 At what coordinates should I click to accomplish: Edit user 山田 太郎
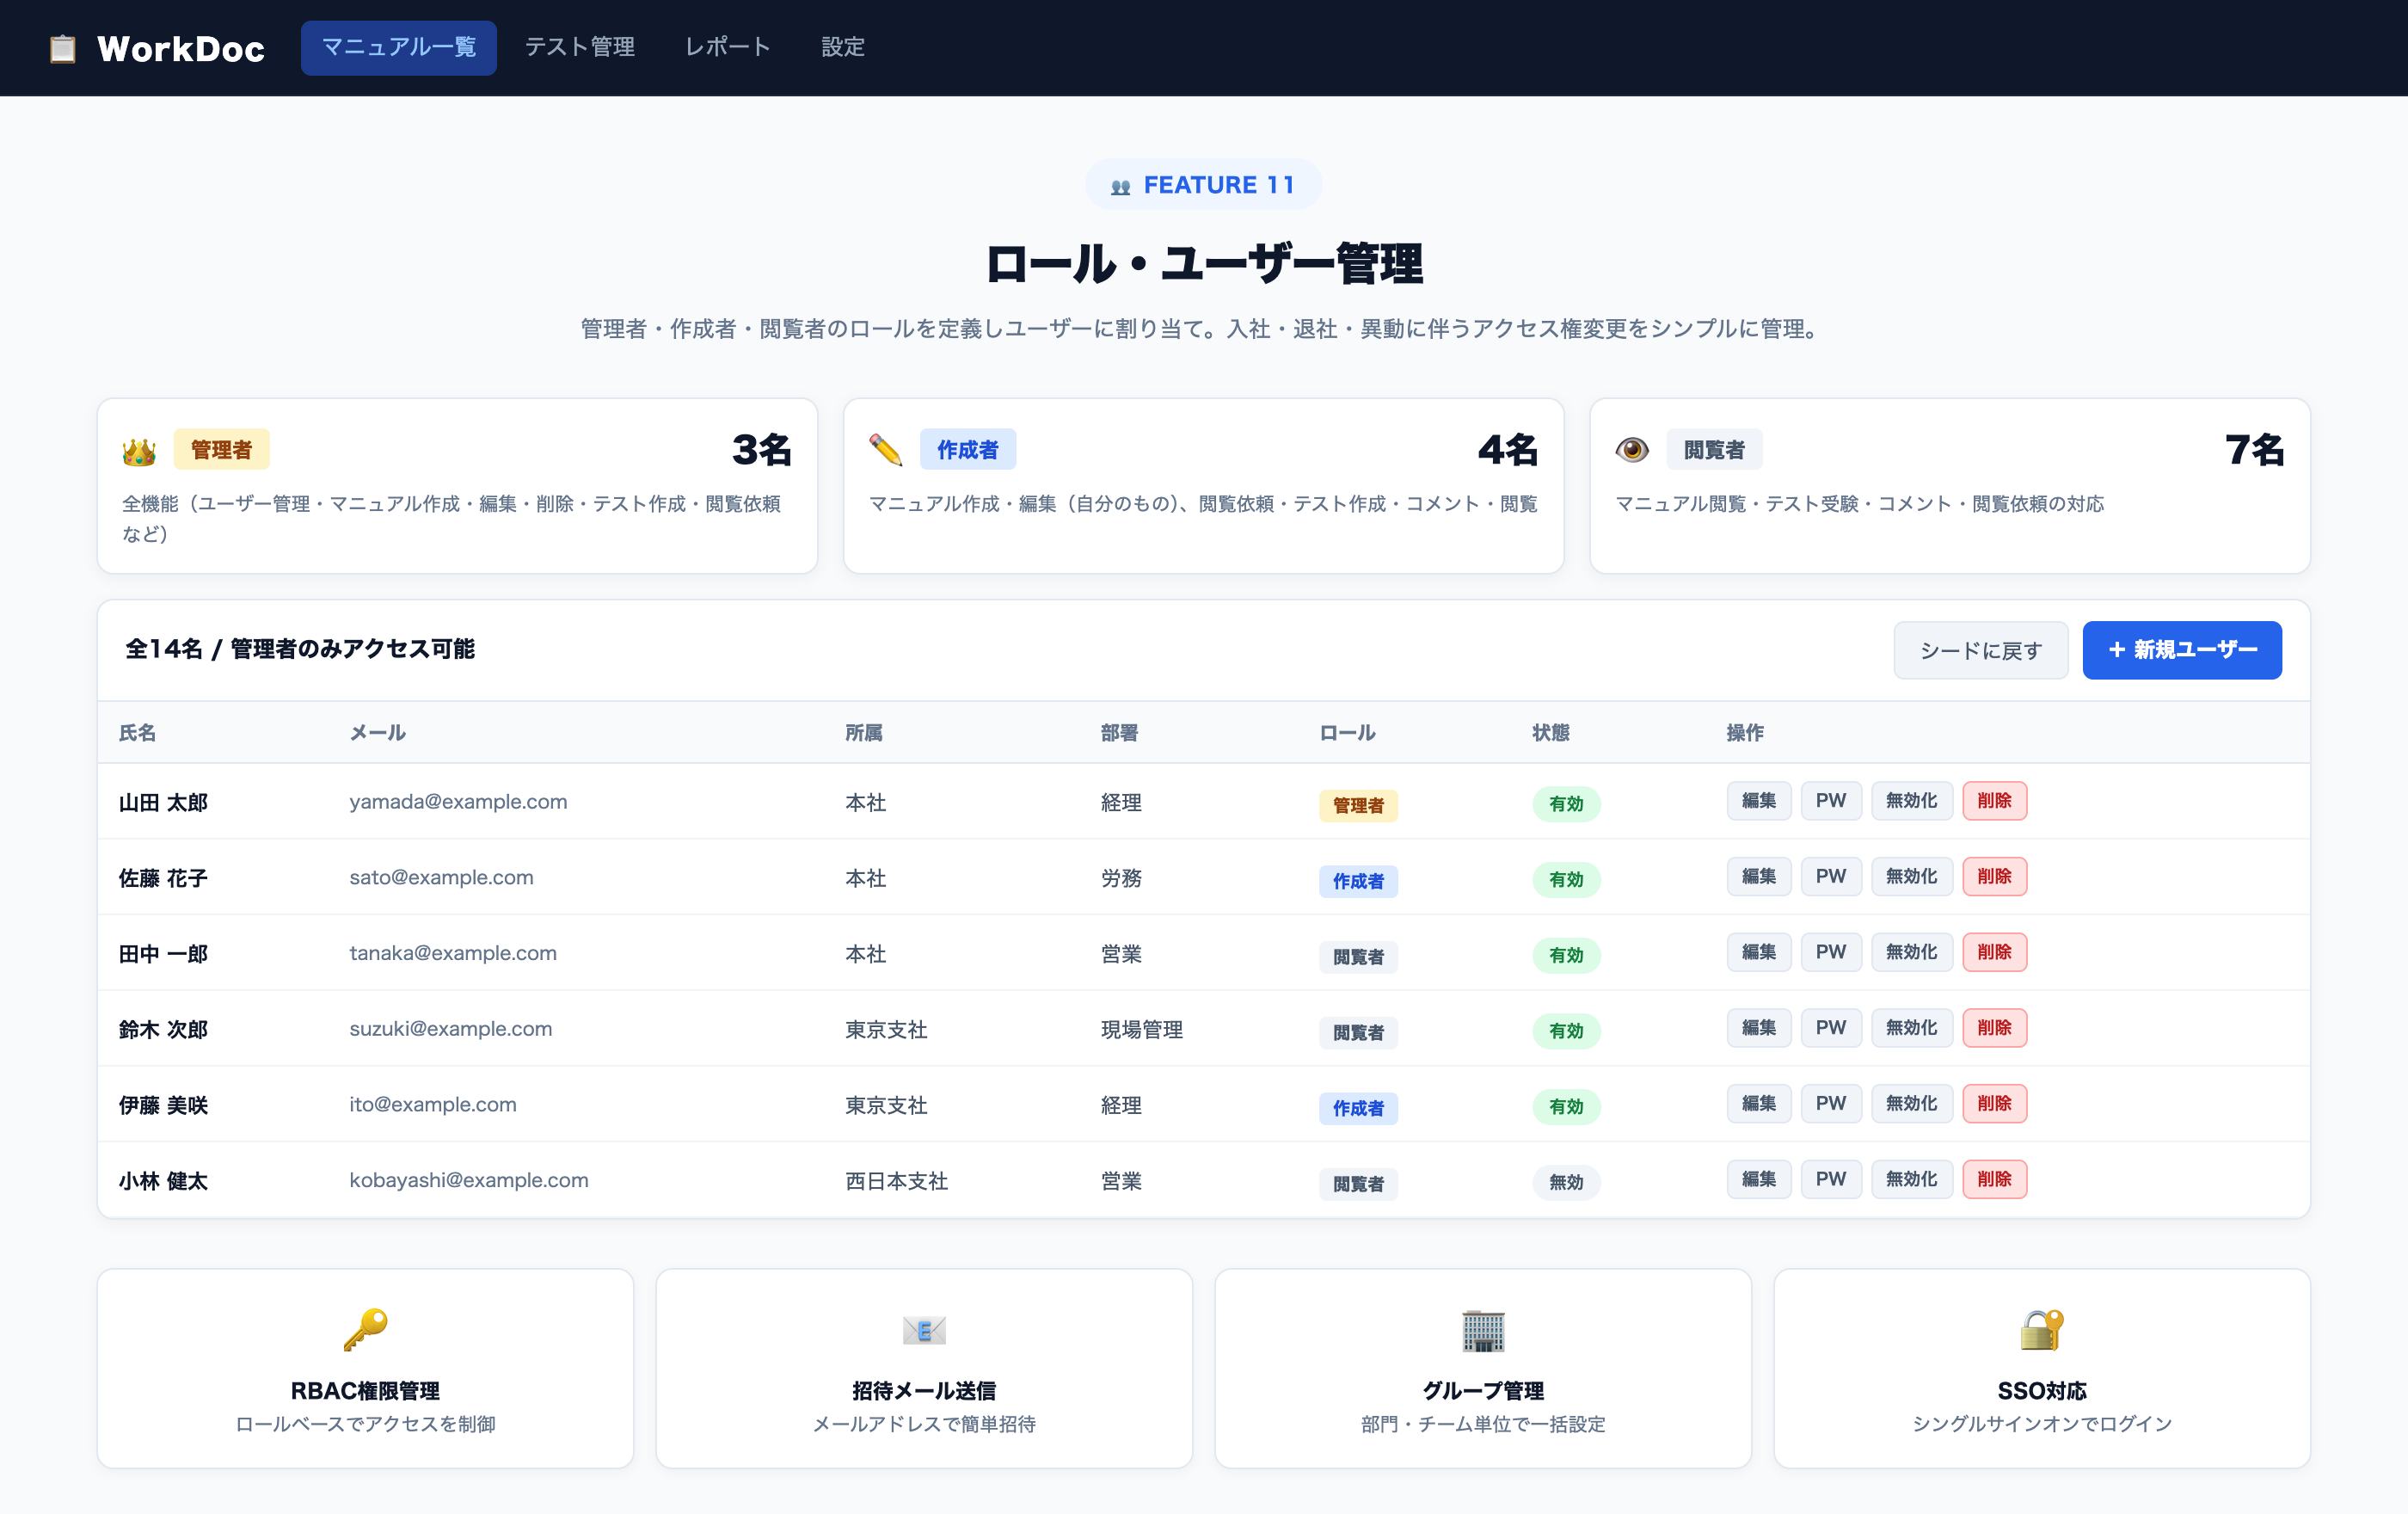click(x=1758, y=801)
